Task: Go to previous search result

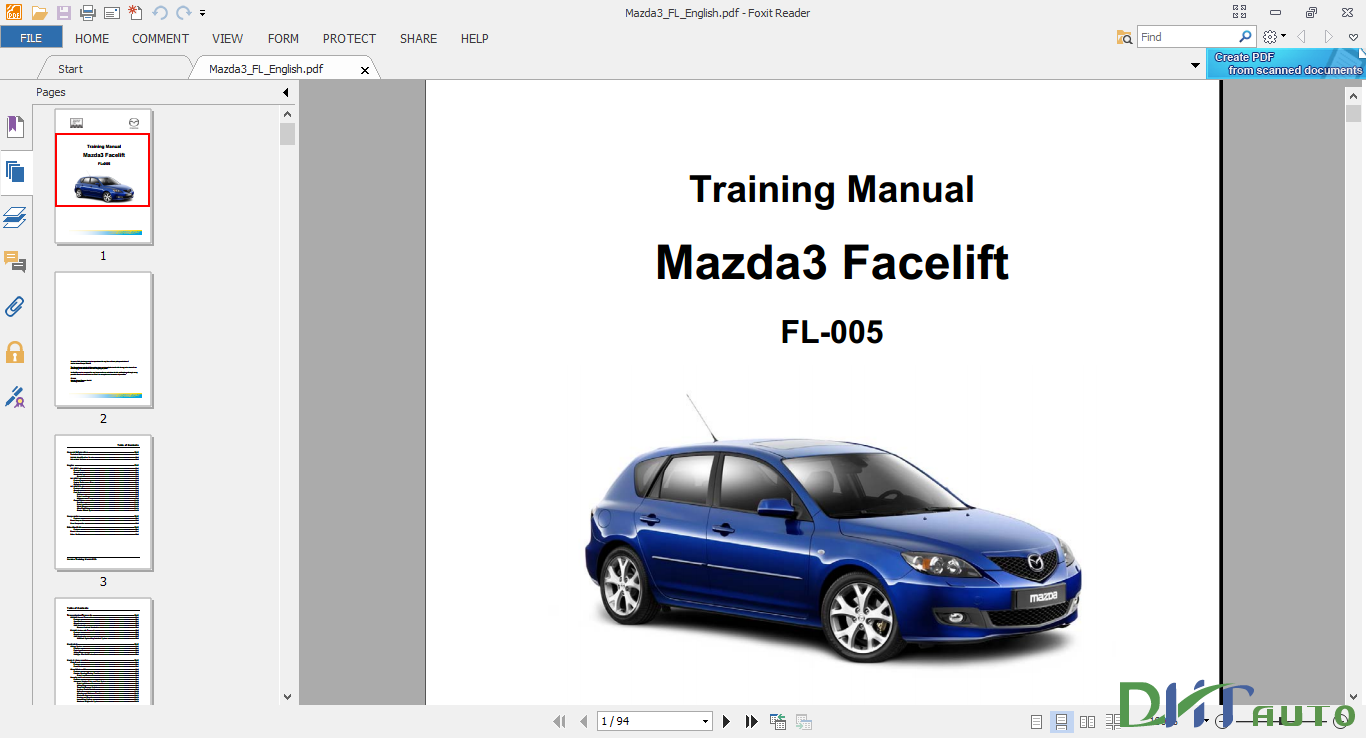Action: [1302, 37]
